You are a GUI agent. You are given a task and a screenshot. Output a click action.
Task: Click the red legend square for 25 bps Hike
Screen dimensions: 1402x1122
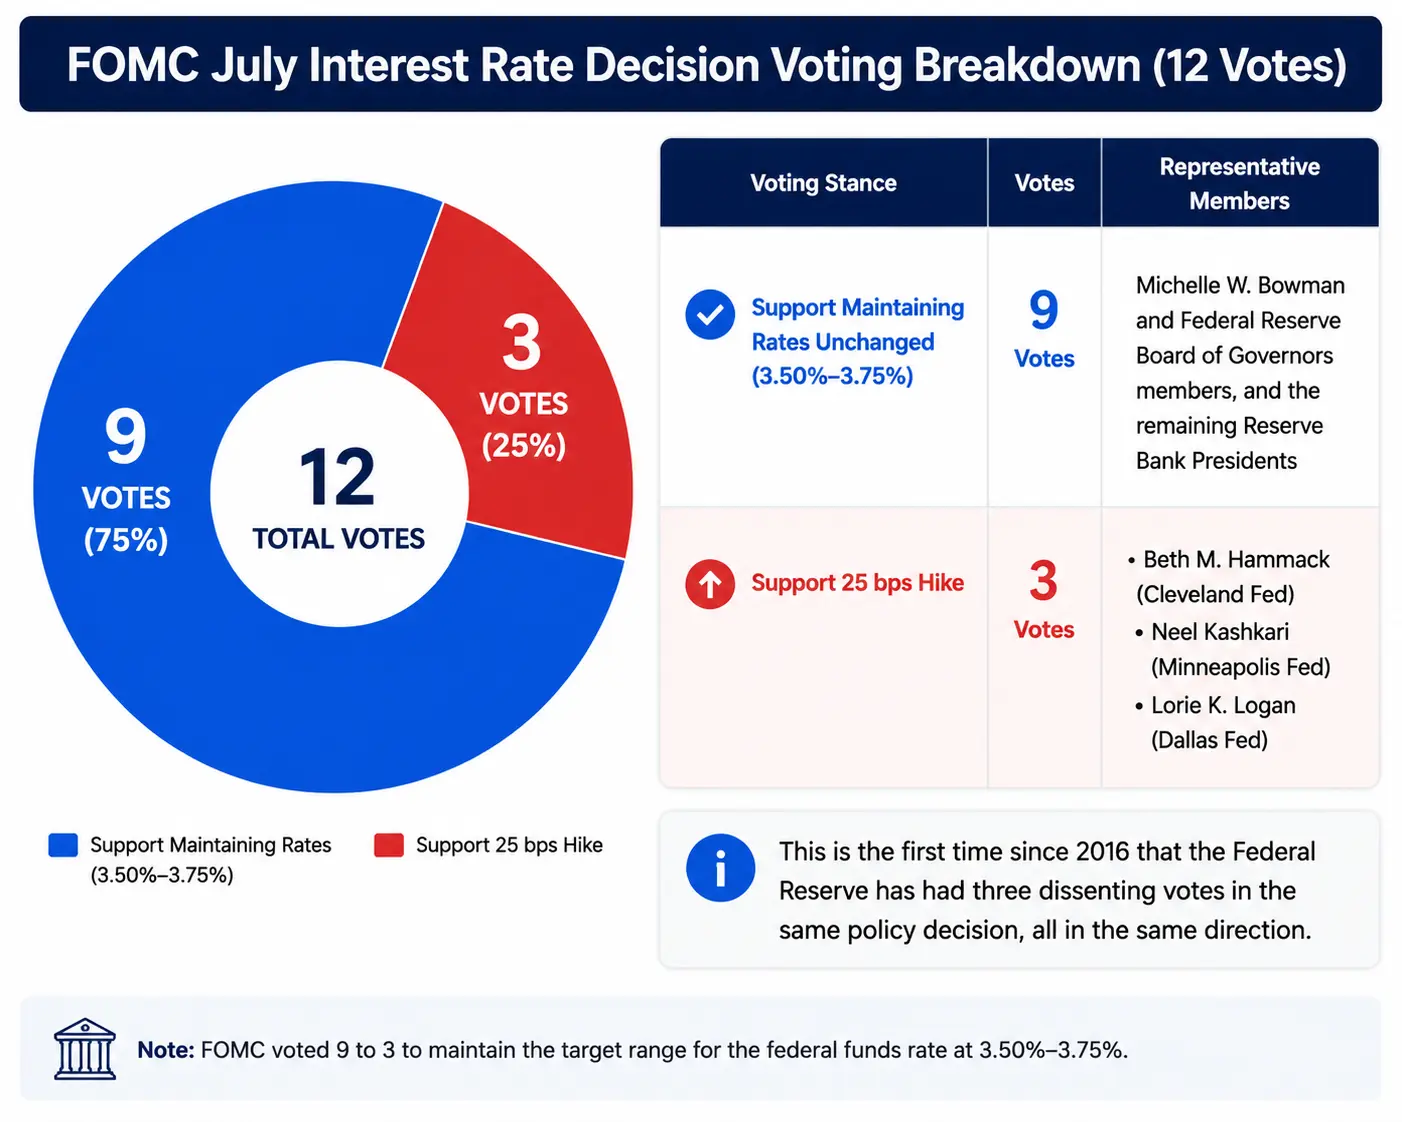click(388, 845)
